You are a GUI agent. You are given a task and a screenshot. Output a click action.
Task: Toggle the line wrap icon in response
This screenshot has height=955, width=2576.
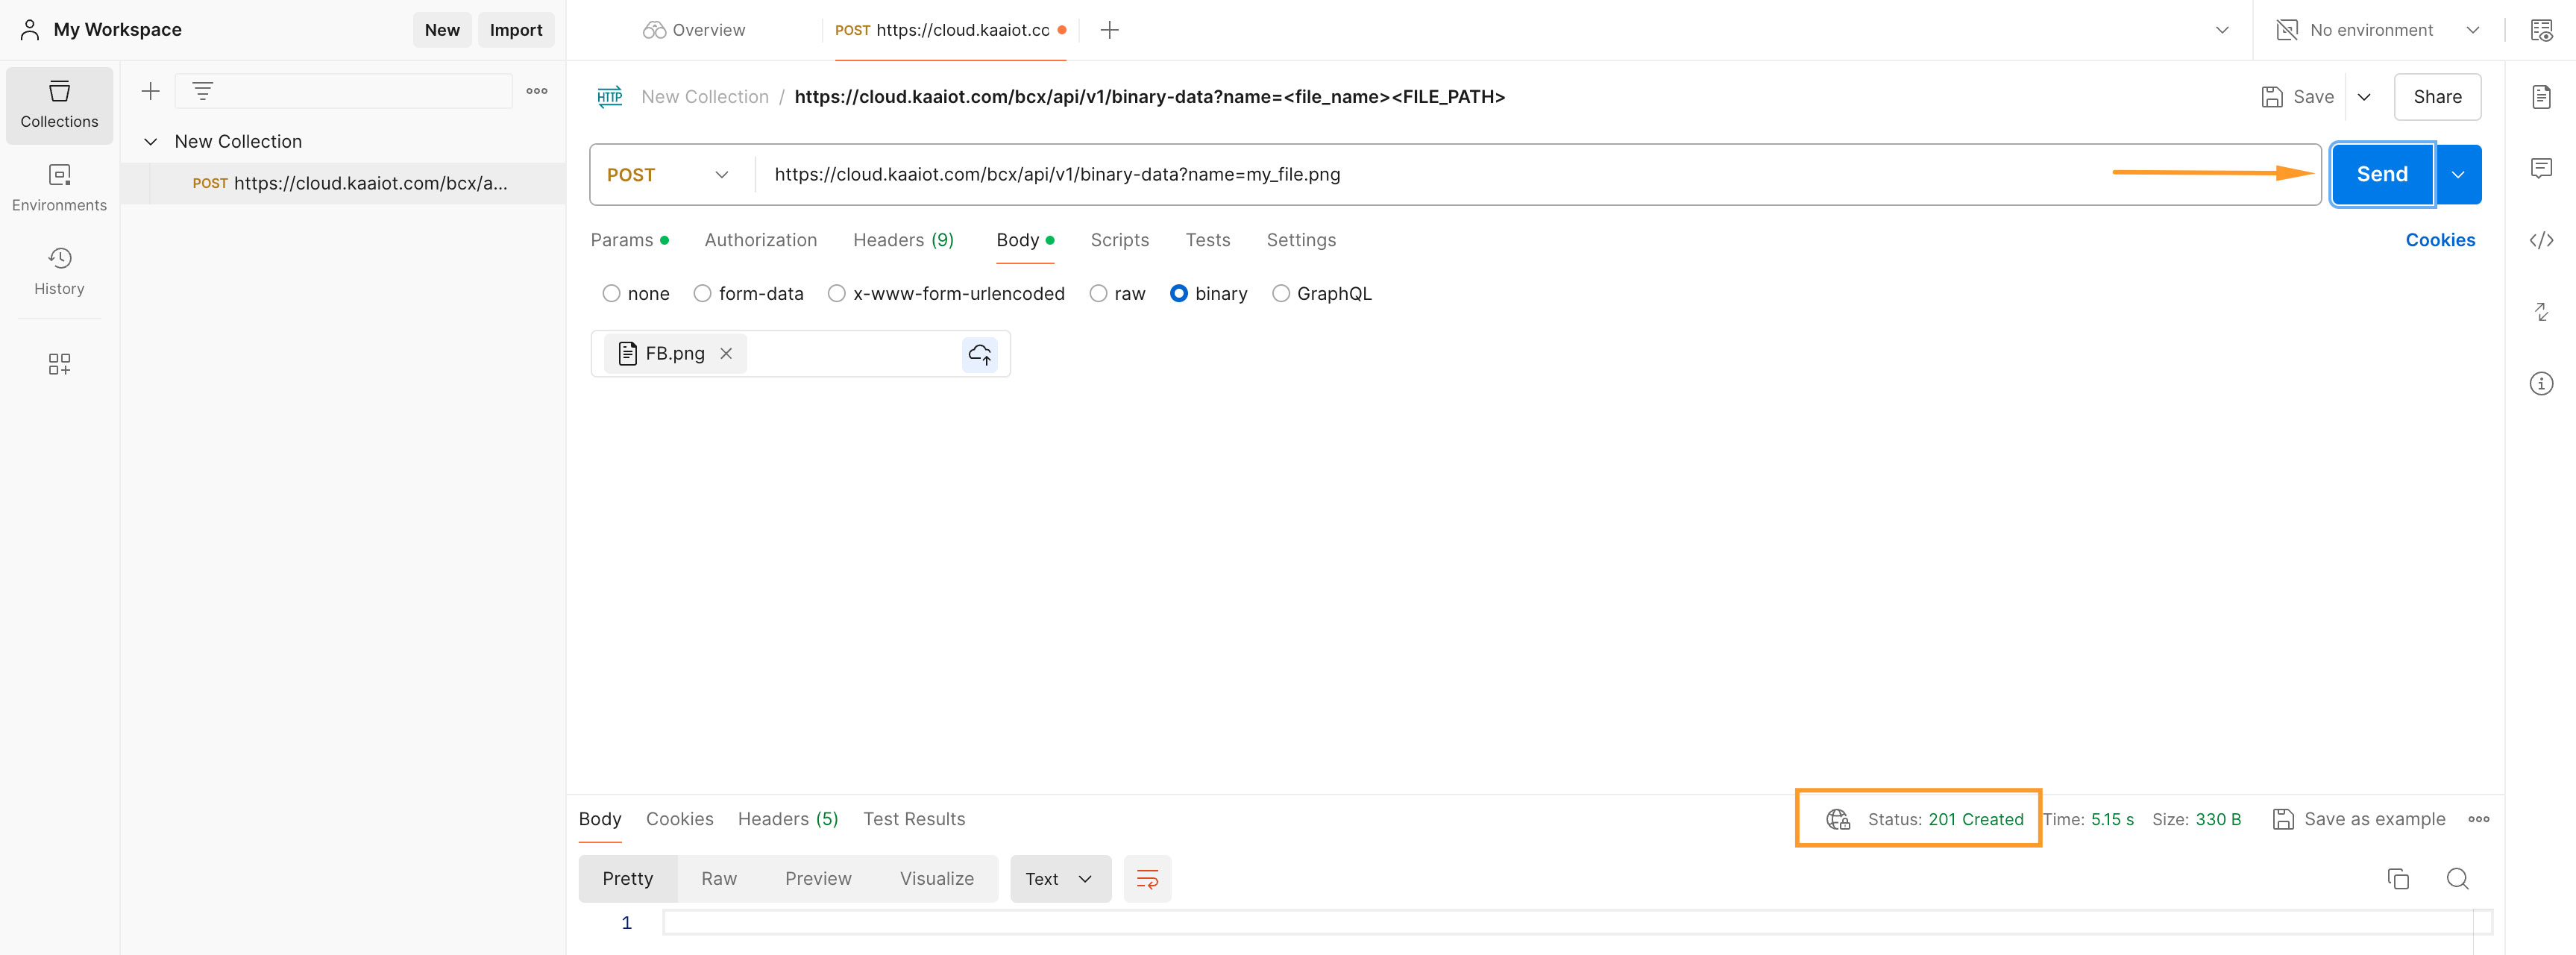1147,879
